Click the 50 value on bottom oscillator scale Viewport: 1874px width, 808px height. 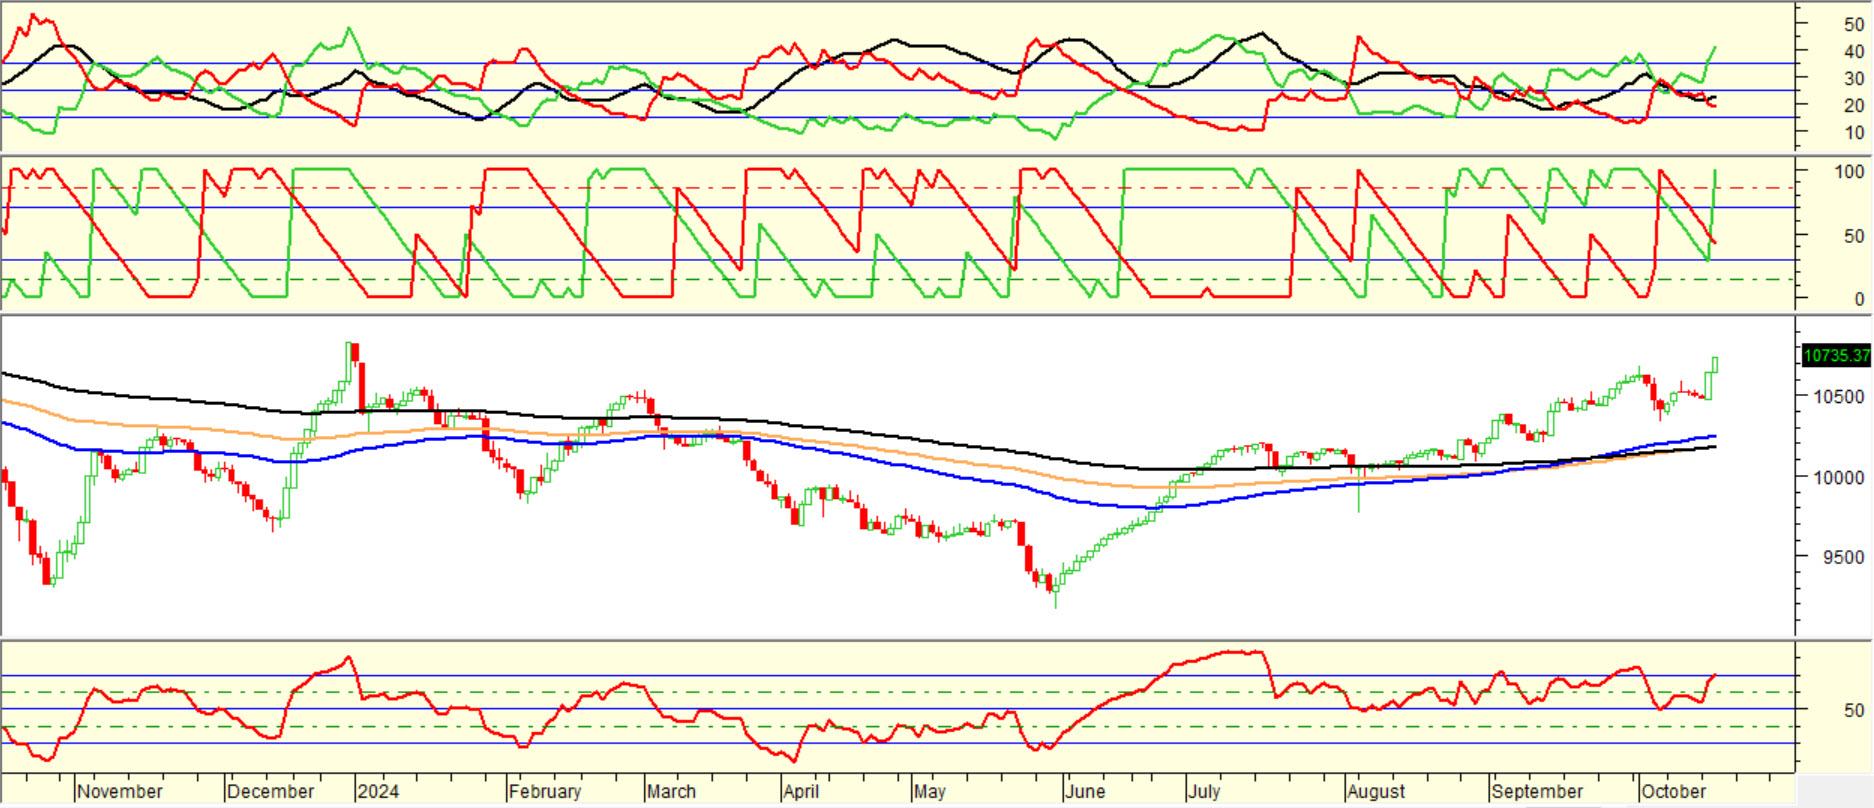(x=1853, y=710)
